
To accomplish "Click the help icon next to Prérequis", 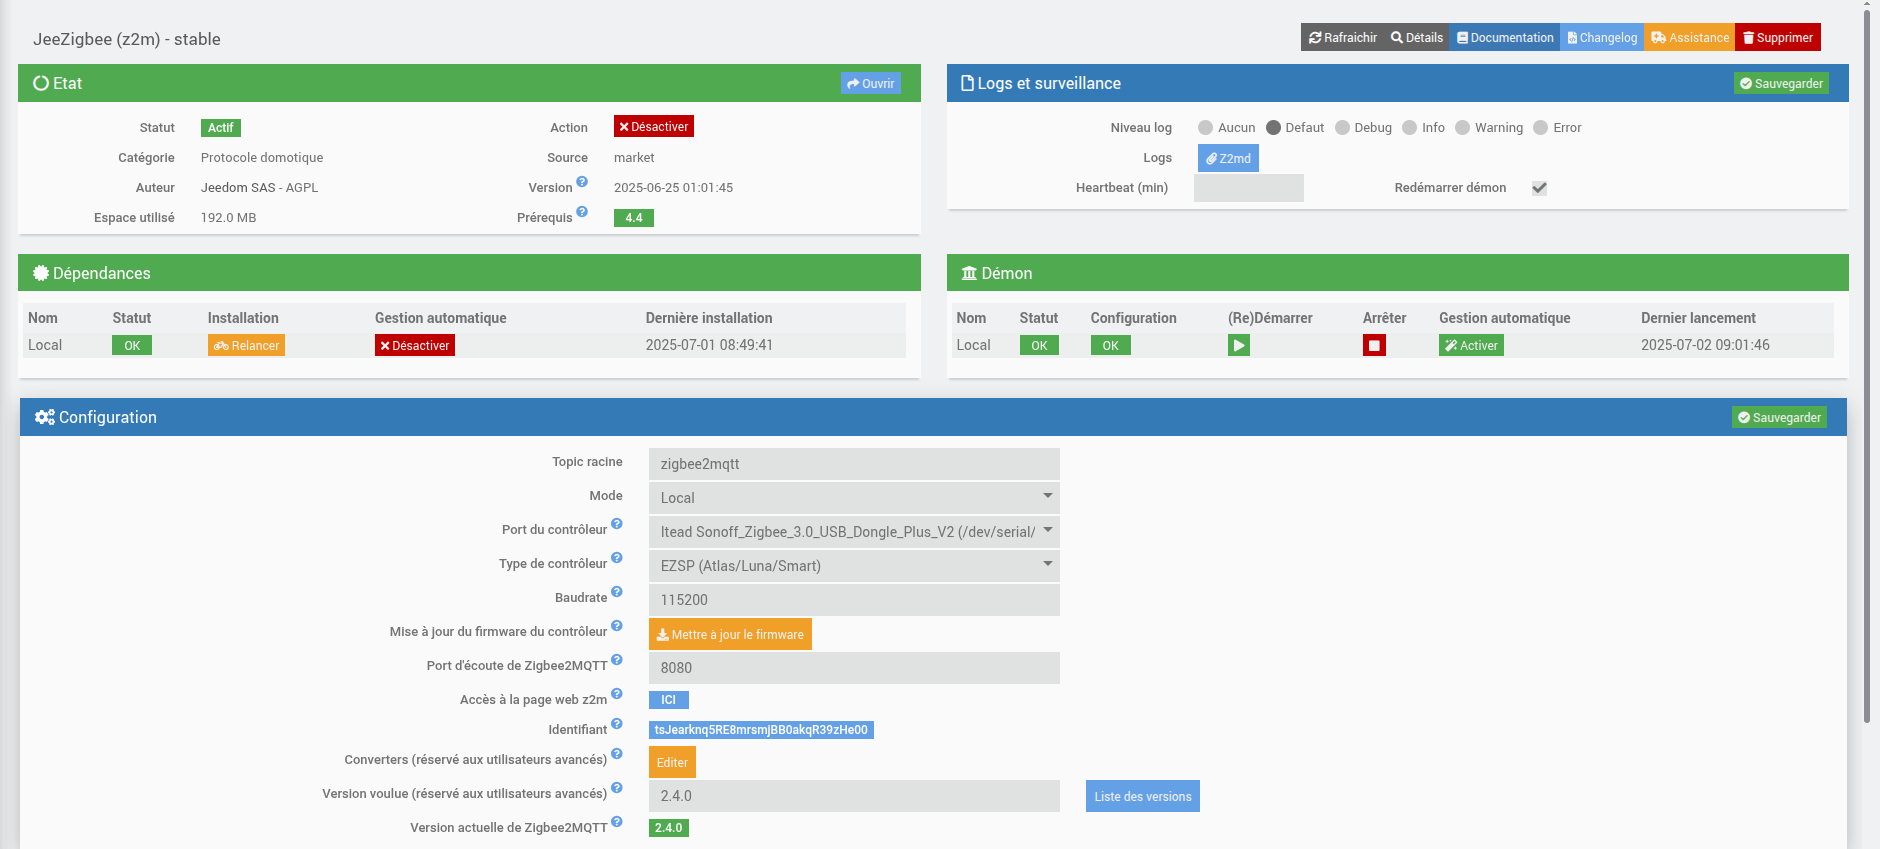I will click(x=582, y=212).
